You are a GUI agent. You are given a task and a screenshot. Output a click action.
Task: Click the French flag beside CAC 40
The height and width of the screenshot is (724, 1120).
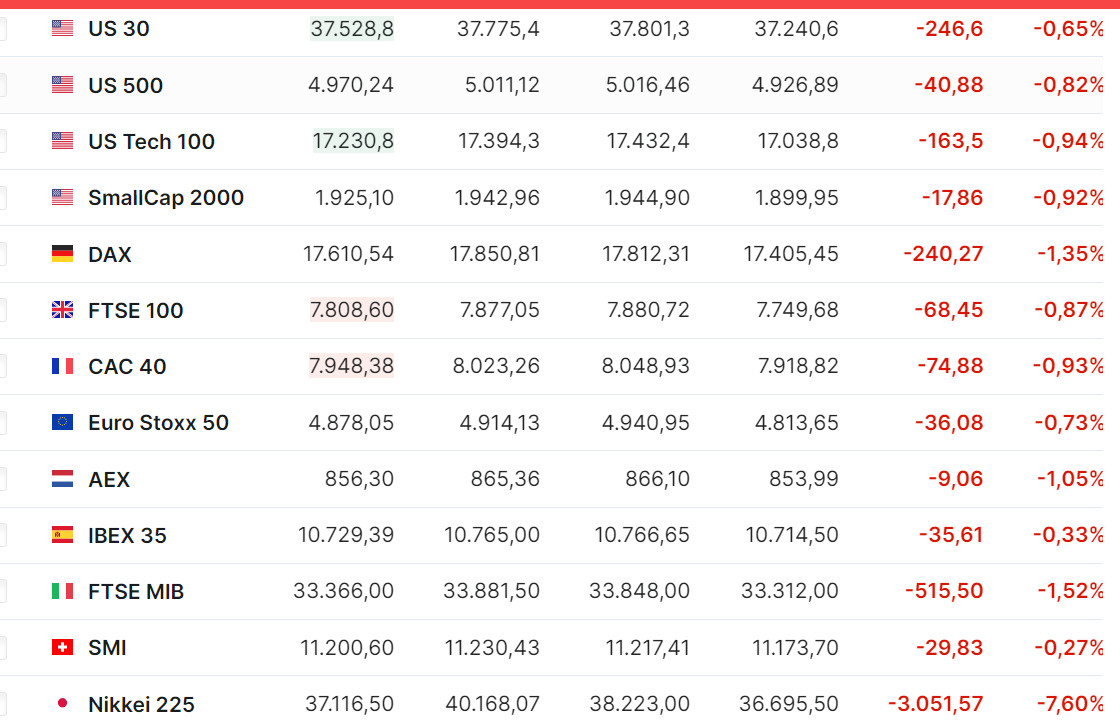point(62,366)
